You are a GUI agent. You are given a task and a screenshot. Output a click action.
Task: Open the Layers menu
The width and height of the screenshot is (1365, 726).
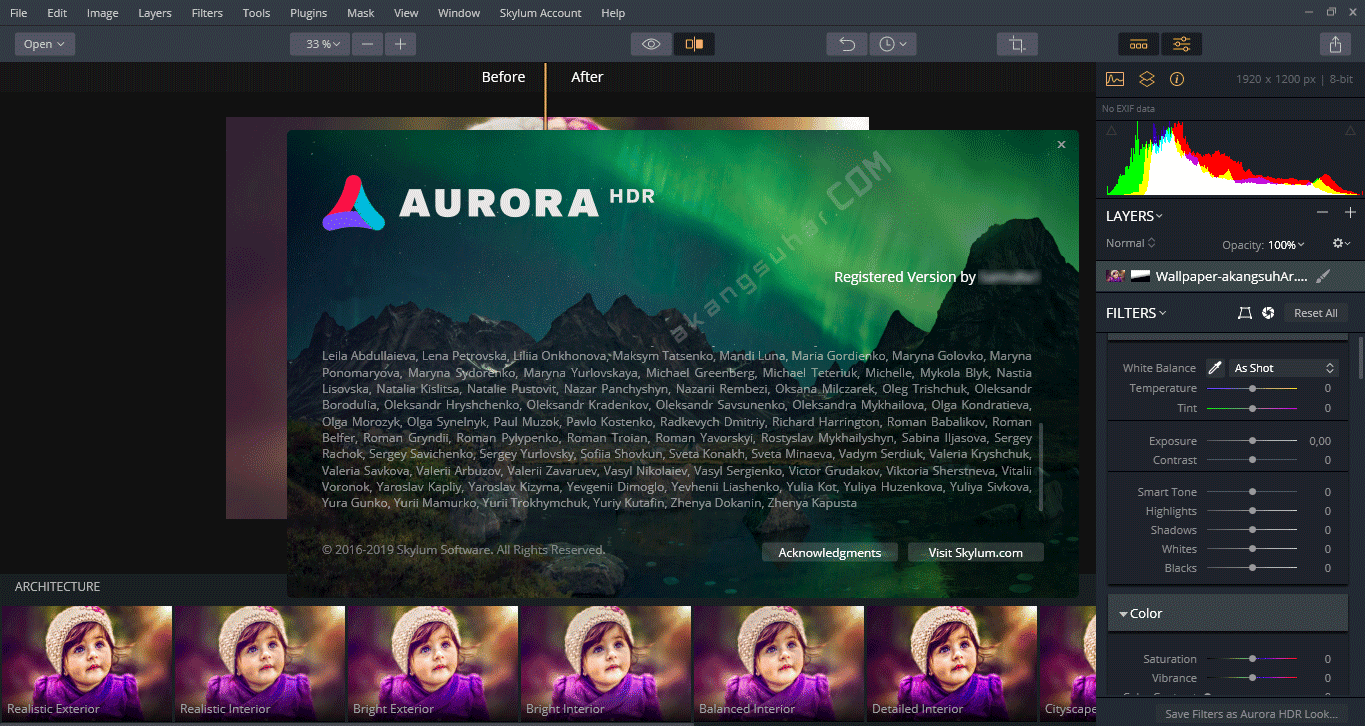point(154,13)
